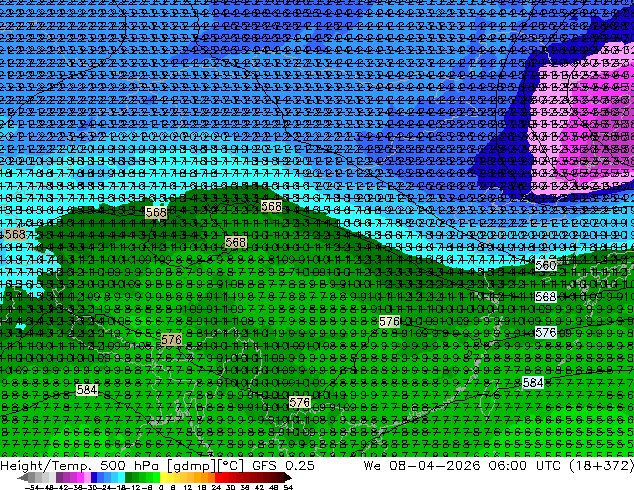Pick the dark blue legend swatch at -30
This screenshot has height=490, width=634.
[x=94, y=478]
